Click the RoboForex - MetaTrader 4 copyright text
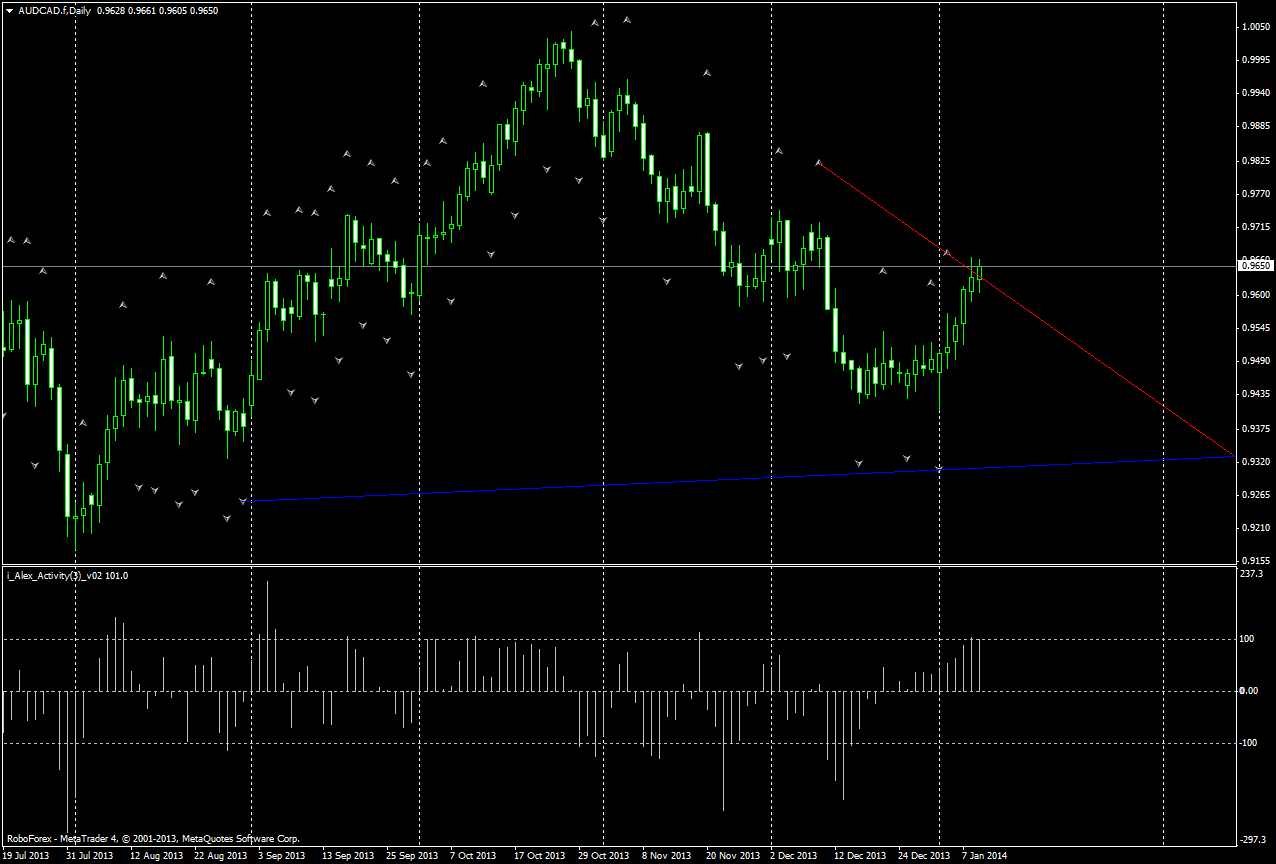 tap(153, 839)
